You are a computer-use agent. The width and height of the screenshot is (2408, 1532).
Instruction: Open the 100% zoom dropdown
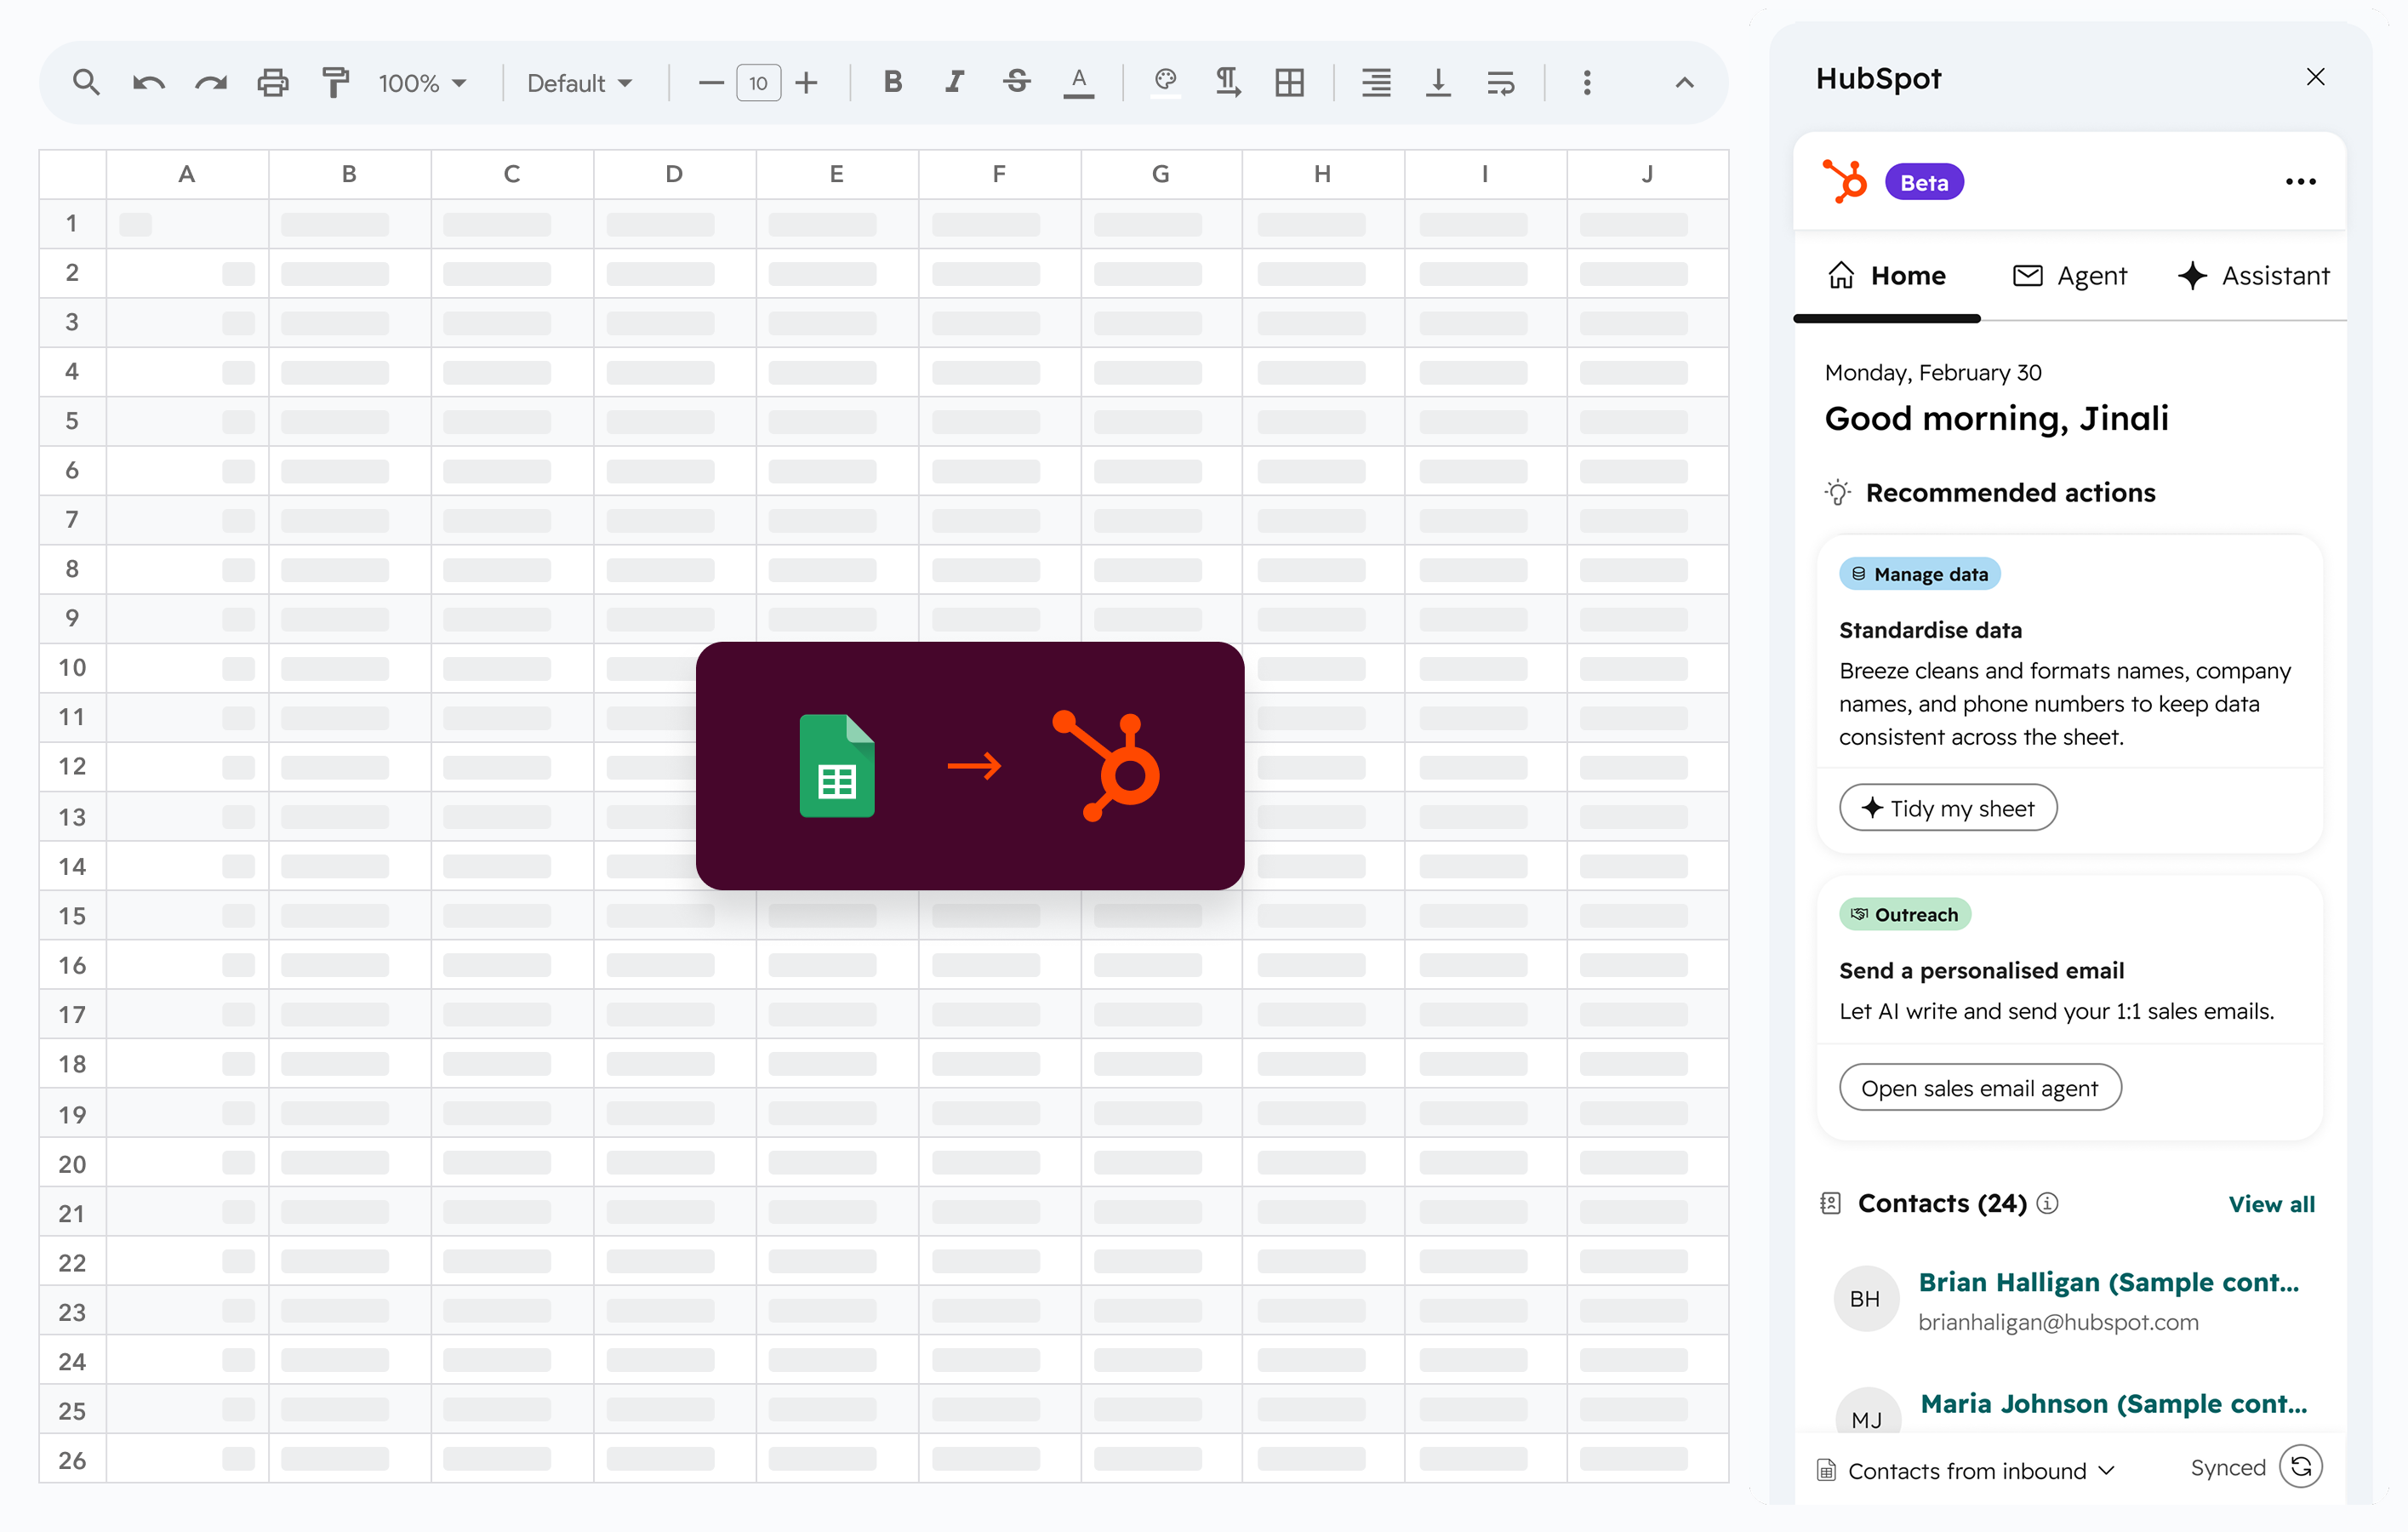[421, 83]
